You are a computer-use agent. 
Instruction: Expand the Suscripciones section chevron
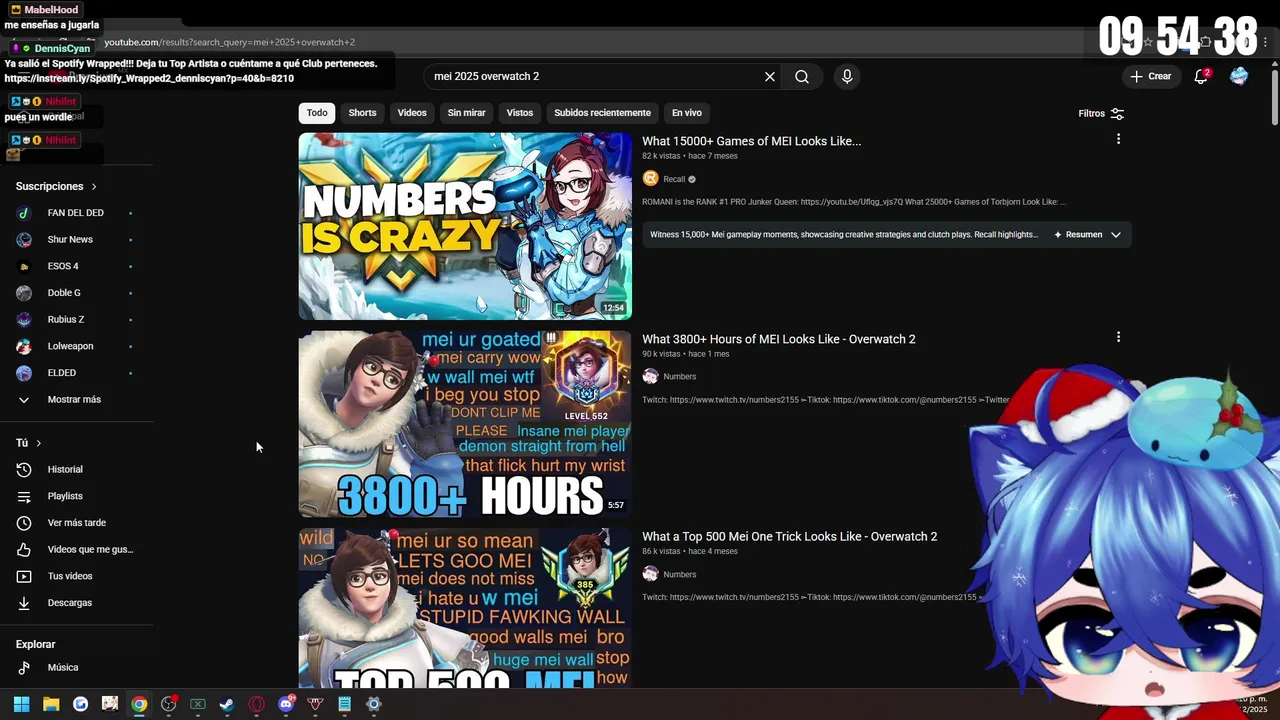[x=94, y=187]
